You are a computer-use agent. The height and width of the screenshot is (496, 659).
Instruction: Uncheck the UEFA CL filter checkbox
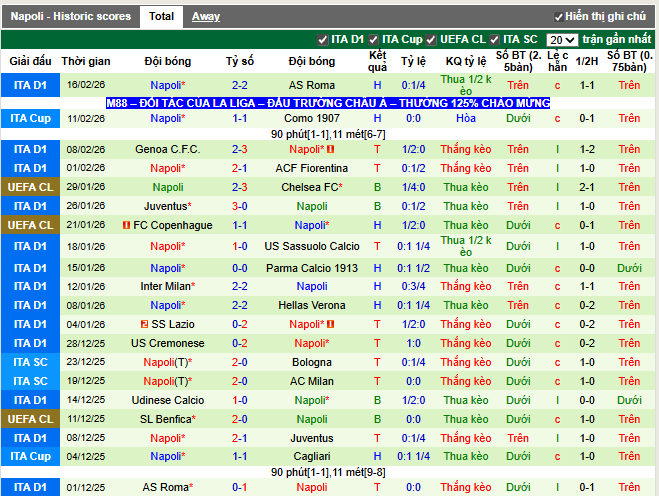click(431, 40)
